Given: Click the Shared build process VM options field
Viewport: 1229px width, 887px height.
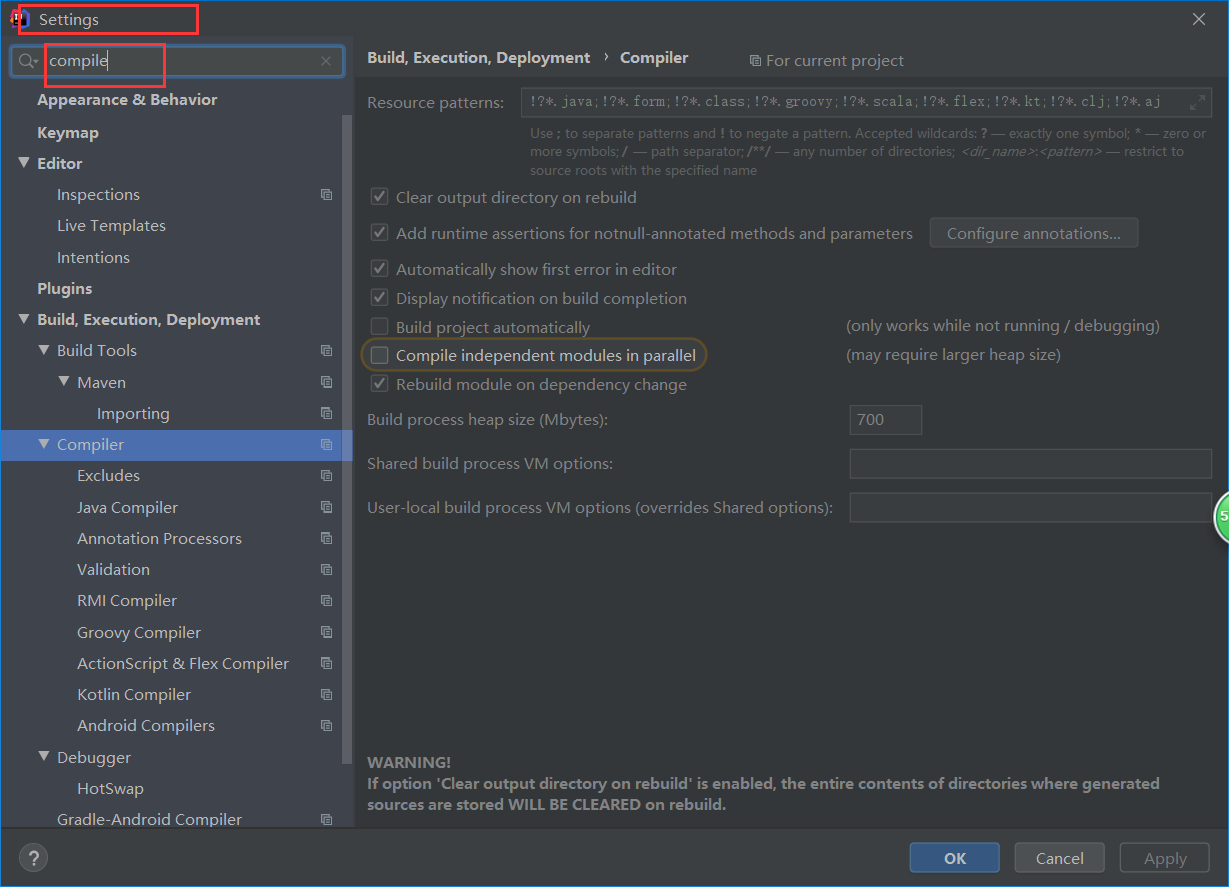Looking at the screenshot, I should click(1030, 464).
